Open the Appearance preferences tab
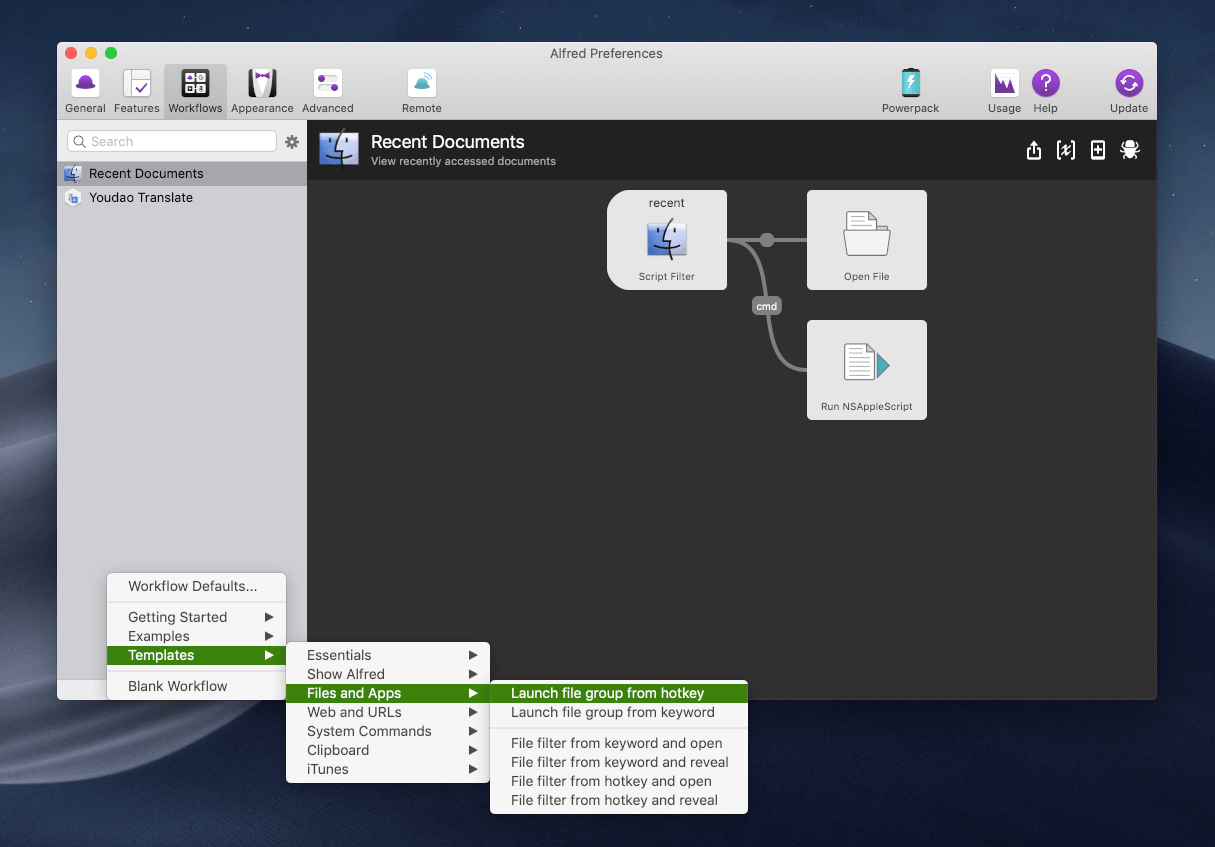 coord(262,91)
